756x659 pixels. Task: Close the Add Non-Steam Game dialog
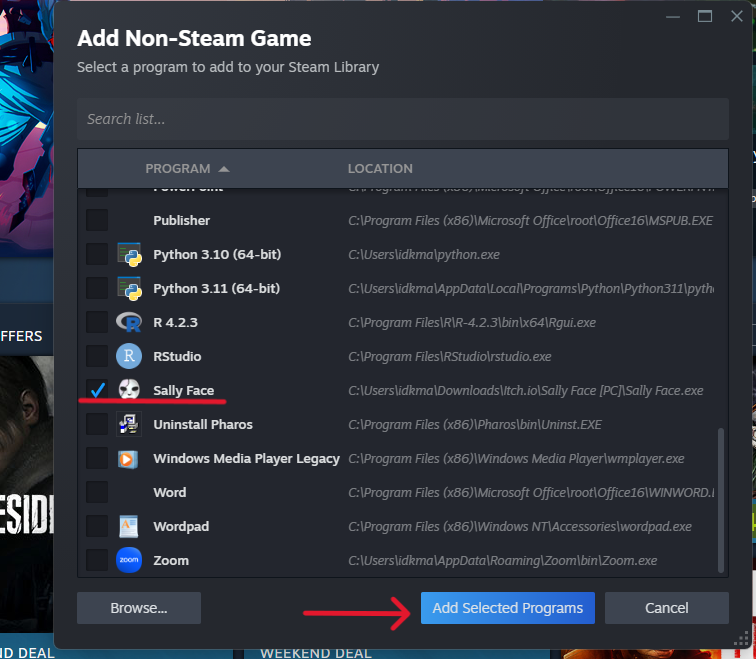[x=737, y=16]
